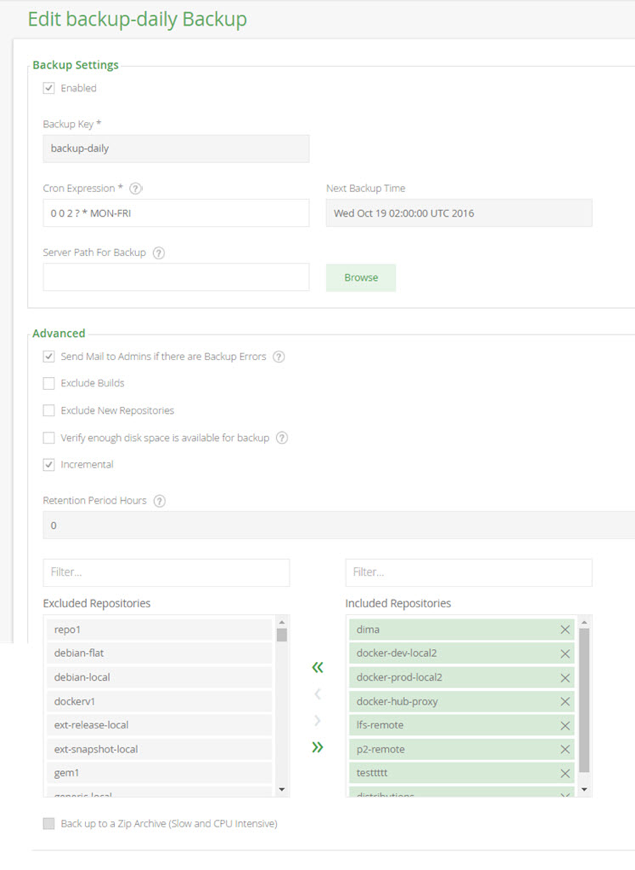
Task: Remove dima from Included Repositories
Action: 565,630
